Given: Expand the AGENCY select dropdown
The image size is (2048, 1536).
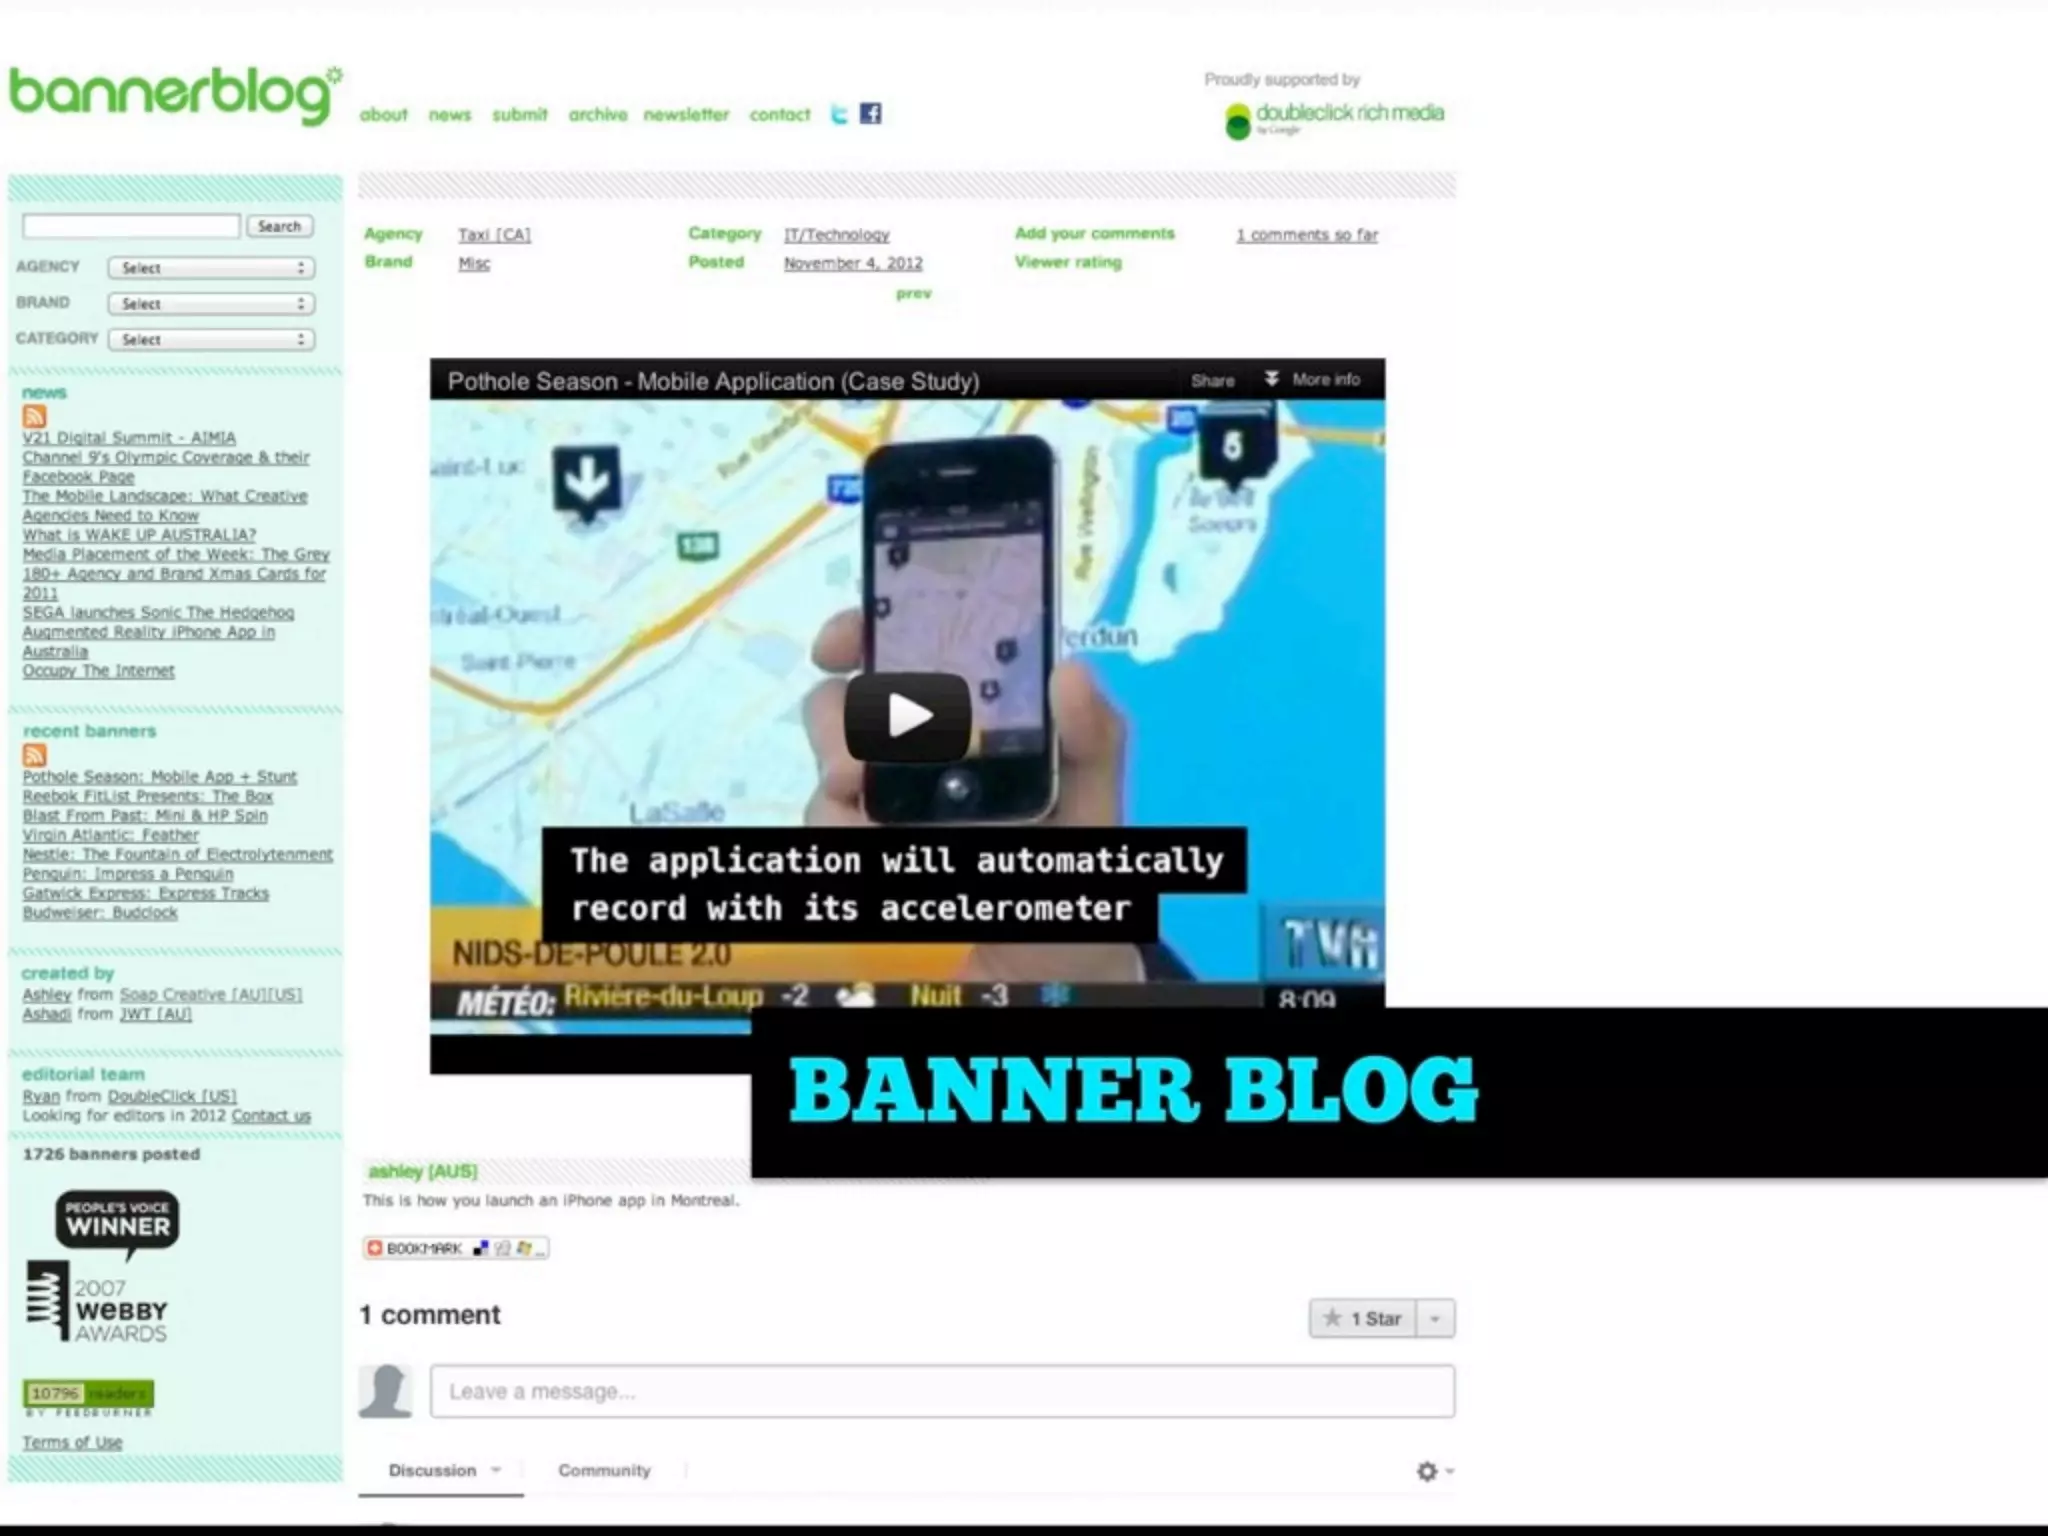Looking at the screenshot, I should [211, 268].
